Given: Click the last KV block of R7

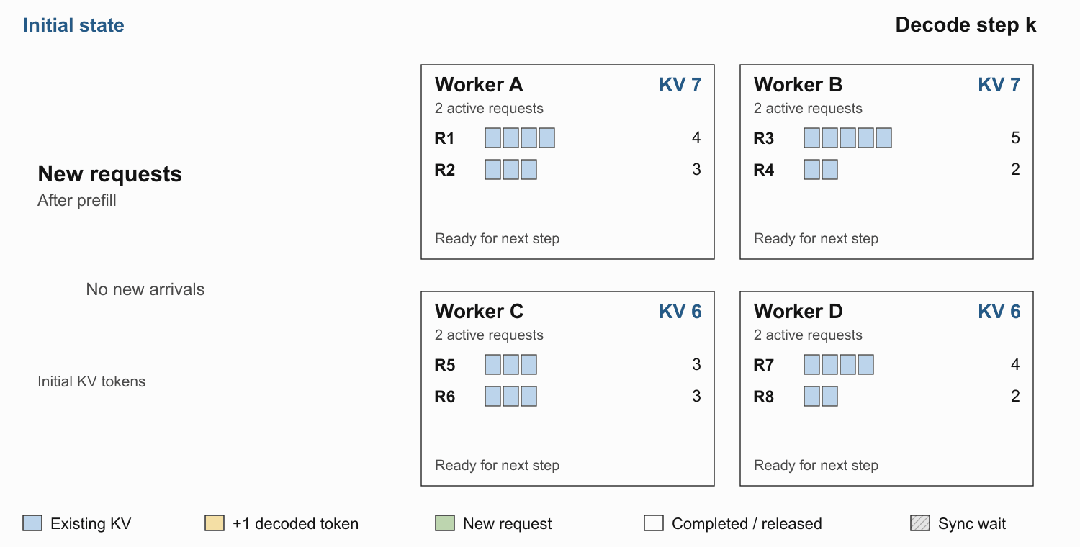Looking at the screenshot, I should 866,364.
